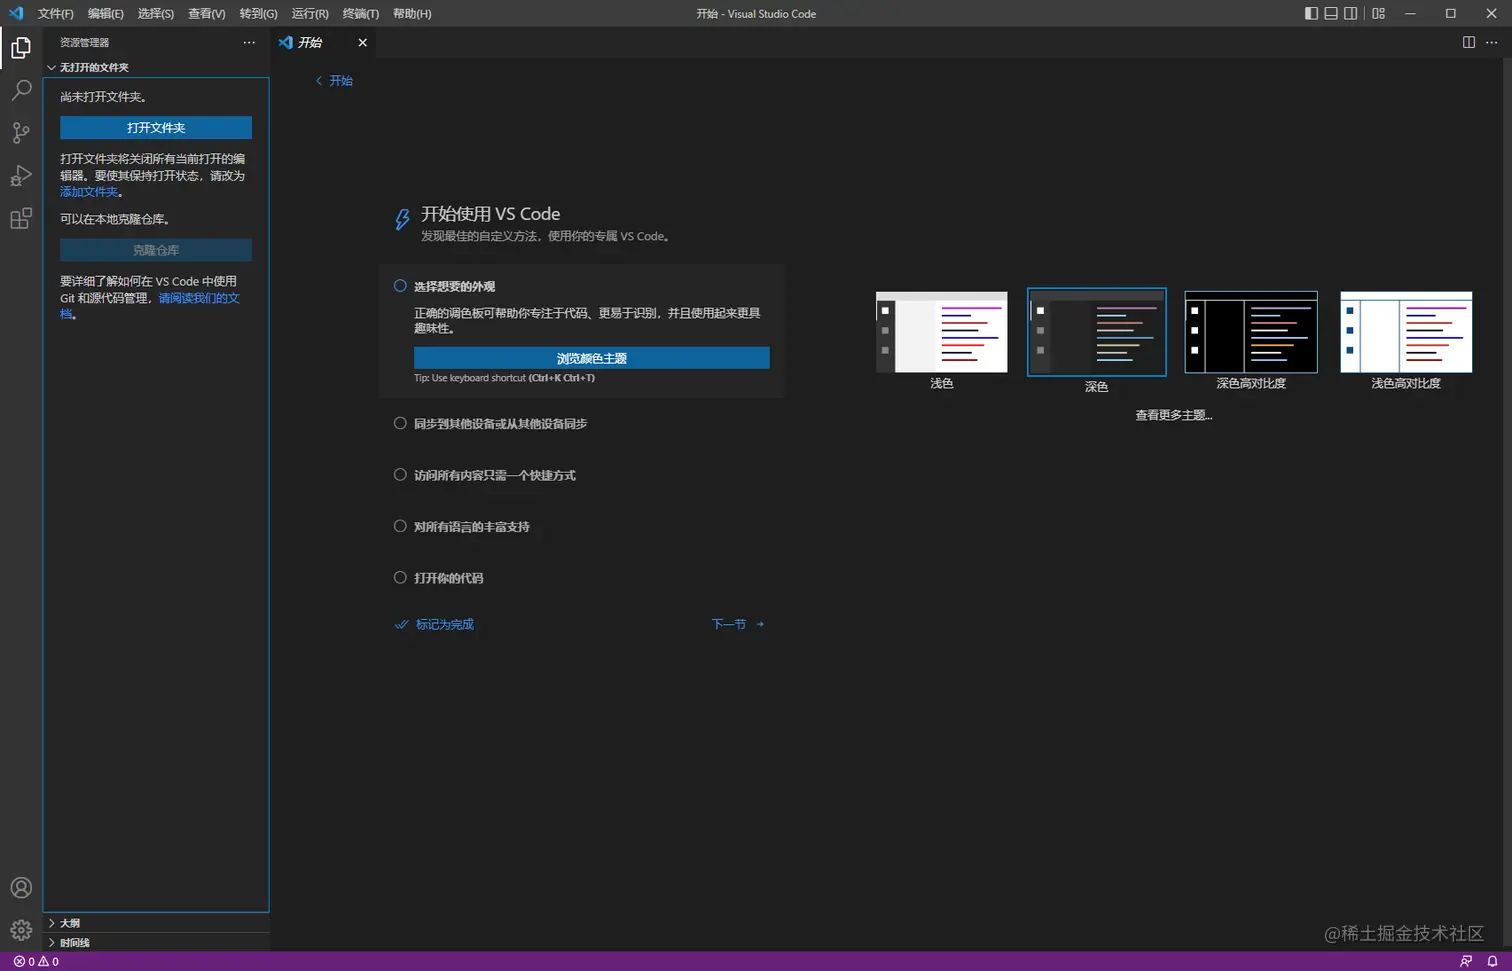Click the 同步到其他设备或从其他设备同步 step title
The width and height of the screenshot is (1512, 971).
pyautogui.click(x=500, y=424)
